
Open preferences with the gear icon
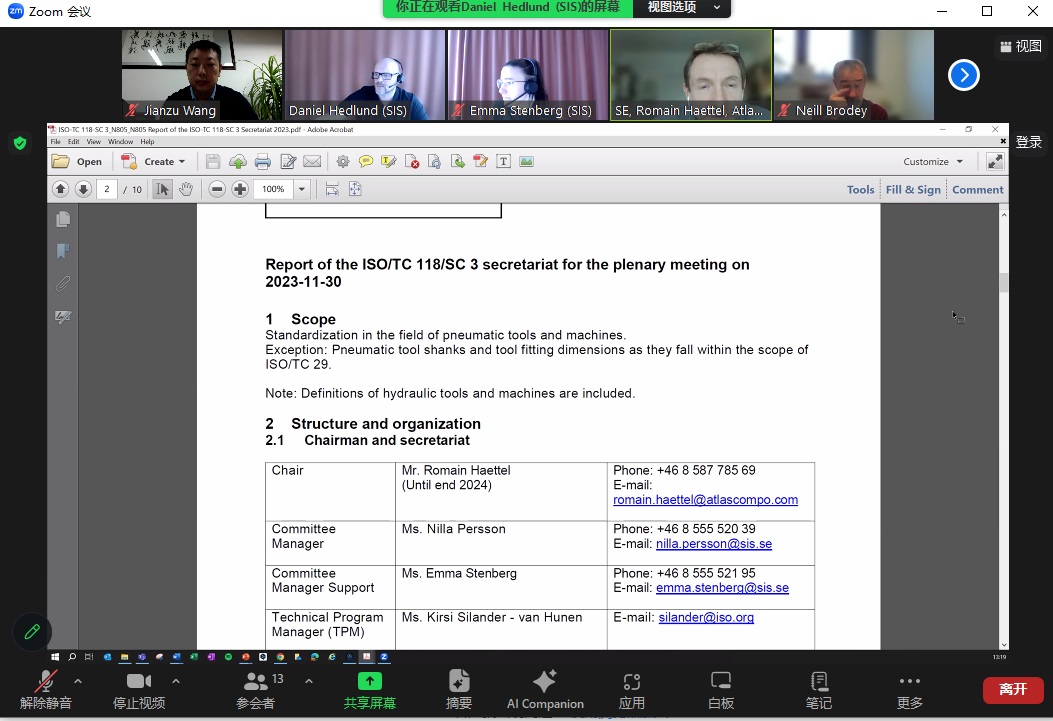(342, 162)
